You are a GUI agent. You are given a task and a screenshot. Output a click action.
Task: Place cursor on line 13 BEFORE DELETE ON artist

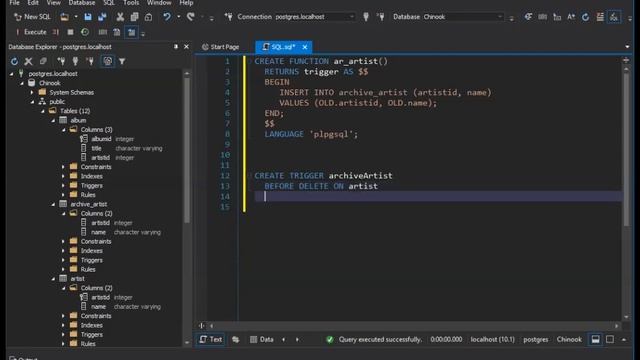[321, 186]
